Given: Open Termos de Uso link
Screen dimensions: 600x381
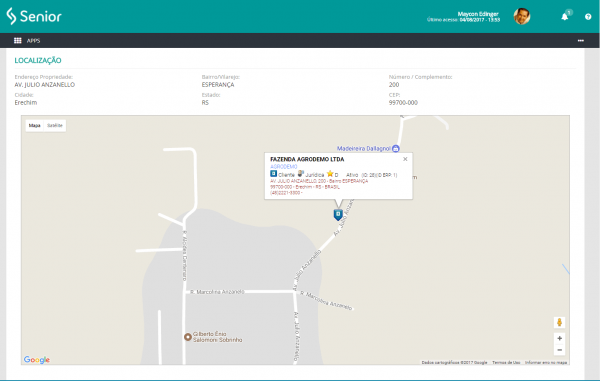Looking at the screenshot, I should pos(506,362).
